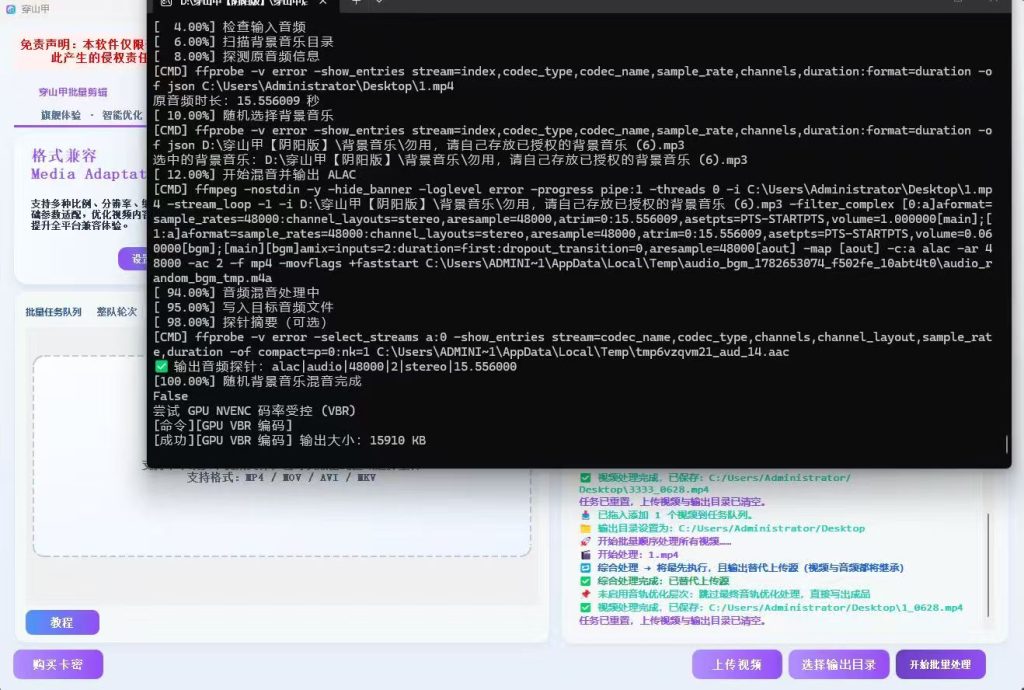Click 选择输出目录 to choose output folder
Screen dimensions: 1024x690
point(839,665)
